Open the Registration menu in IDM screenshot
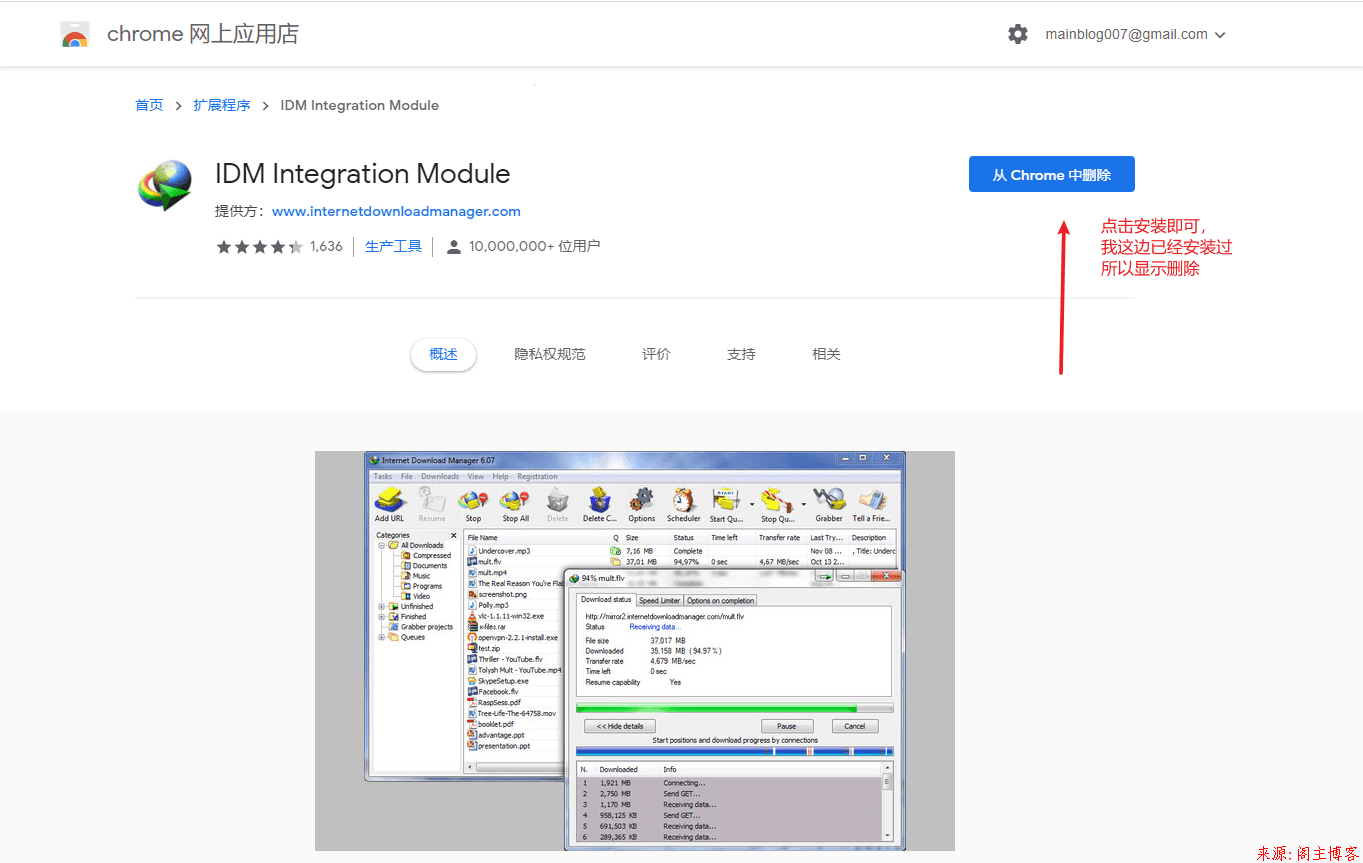The height and width of the screenshot is (863, 1363). (537, 476)
